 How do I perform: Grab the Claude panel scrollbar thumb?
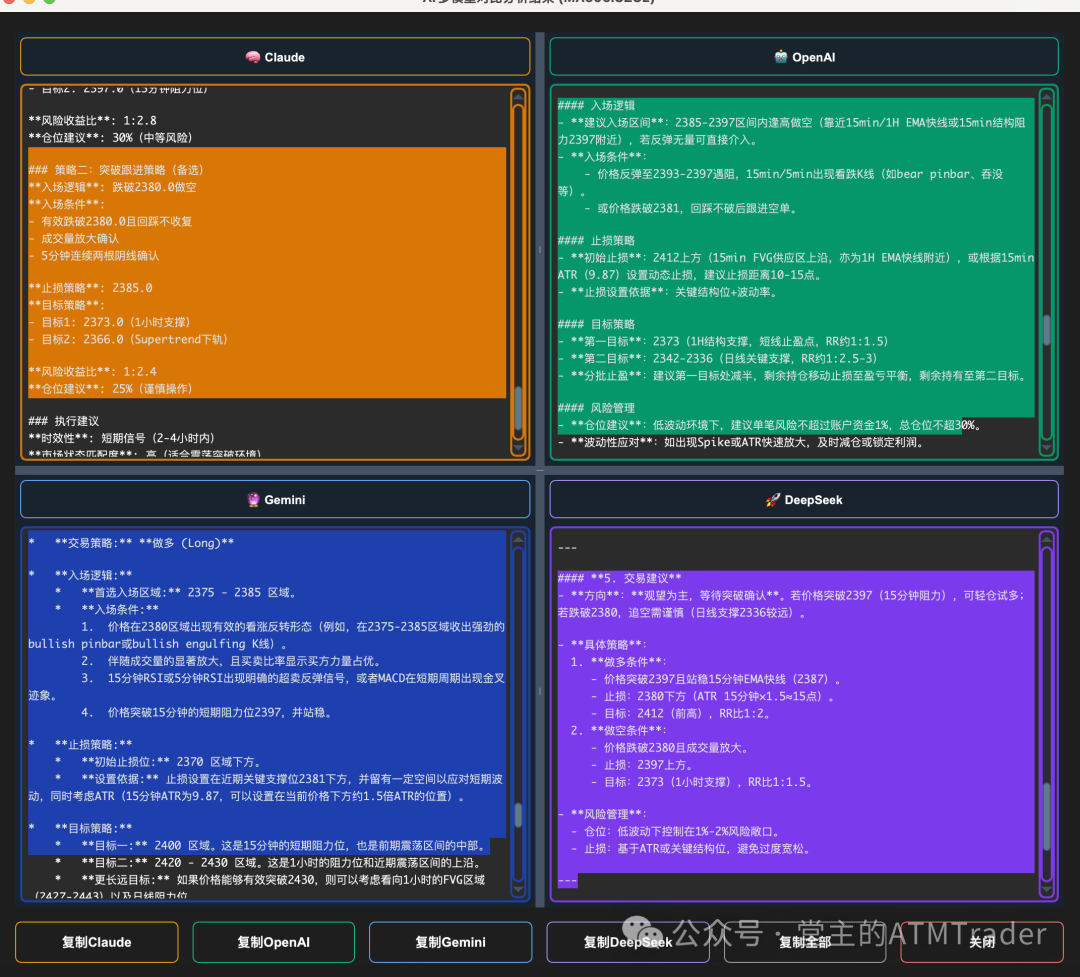click(x=518, y=408)
